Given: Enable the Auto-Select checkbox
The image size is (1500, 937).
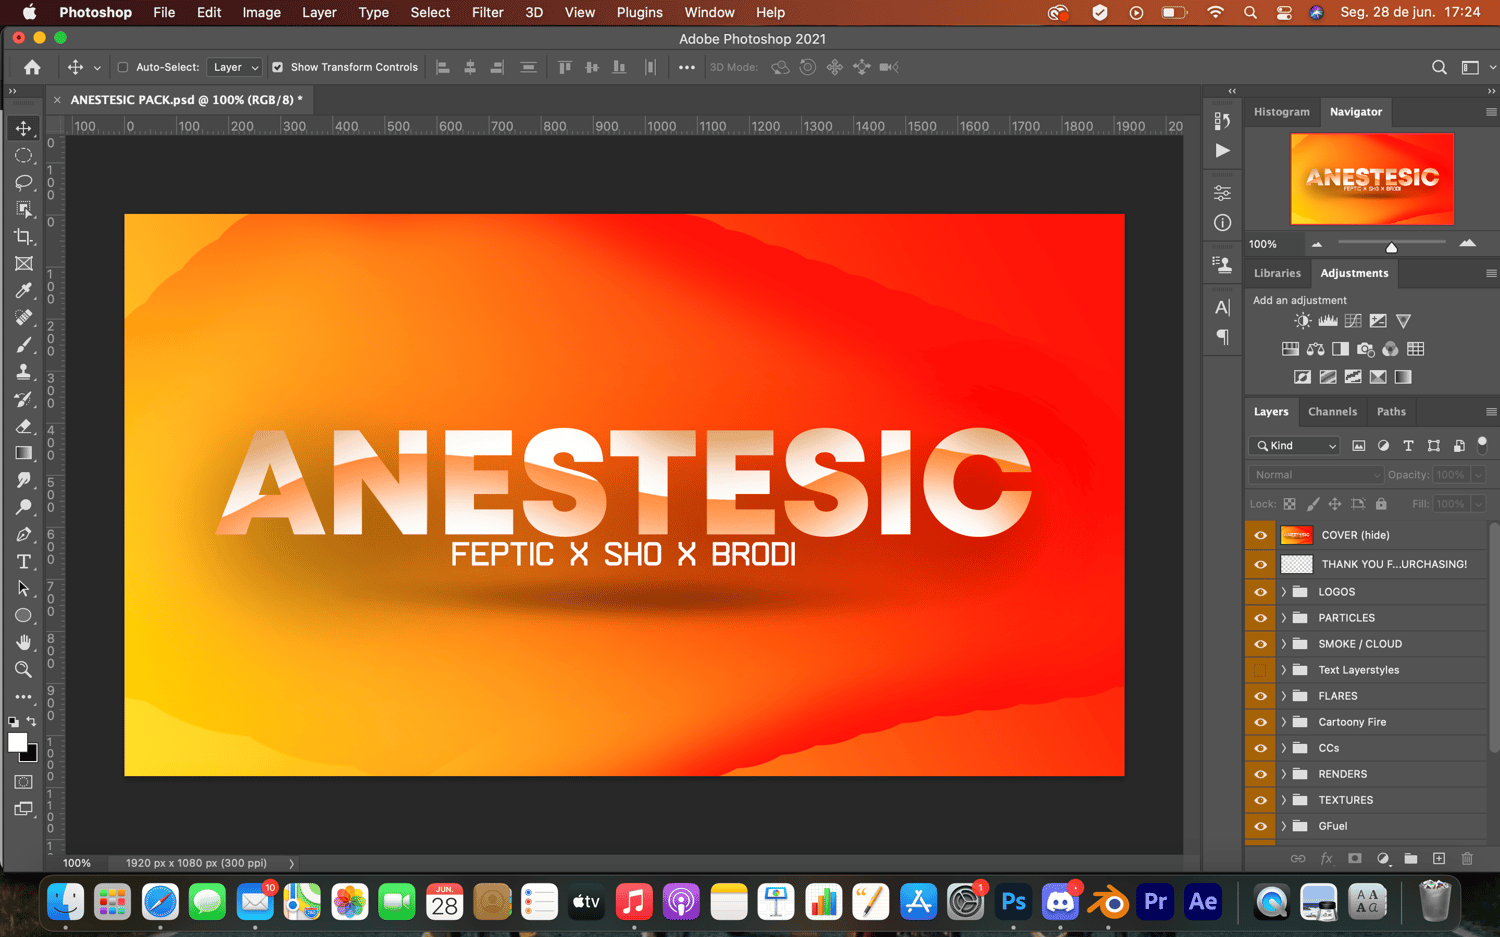Looking at the screenshot, I should tap(123, 67).
